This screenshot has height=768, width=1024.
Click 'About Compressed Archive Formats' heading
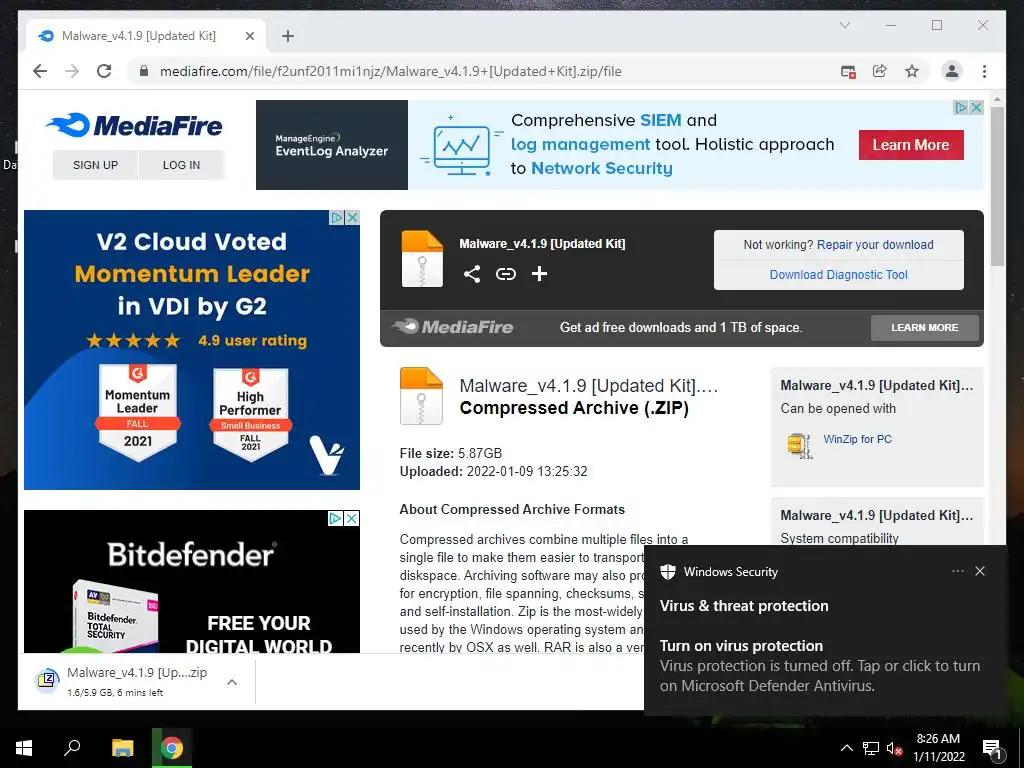click(512, 509)
